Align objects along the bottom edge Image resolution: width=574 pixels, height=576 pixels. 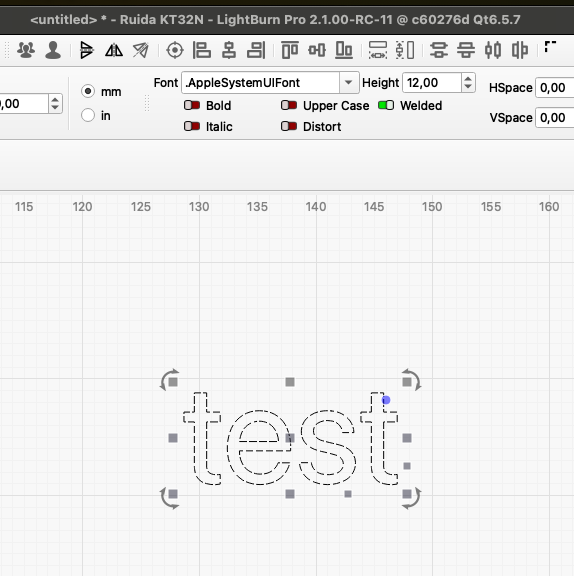point(344,50)
